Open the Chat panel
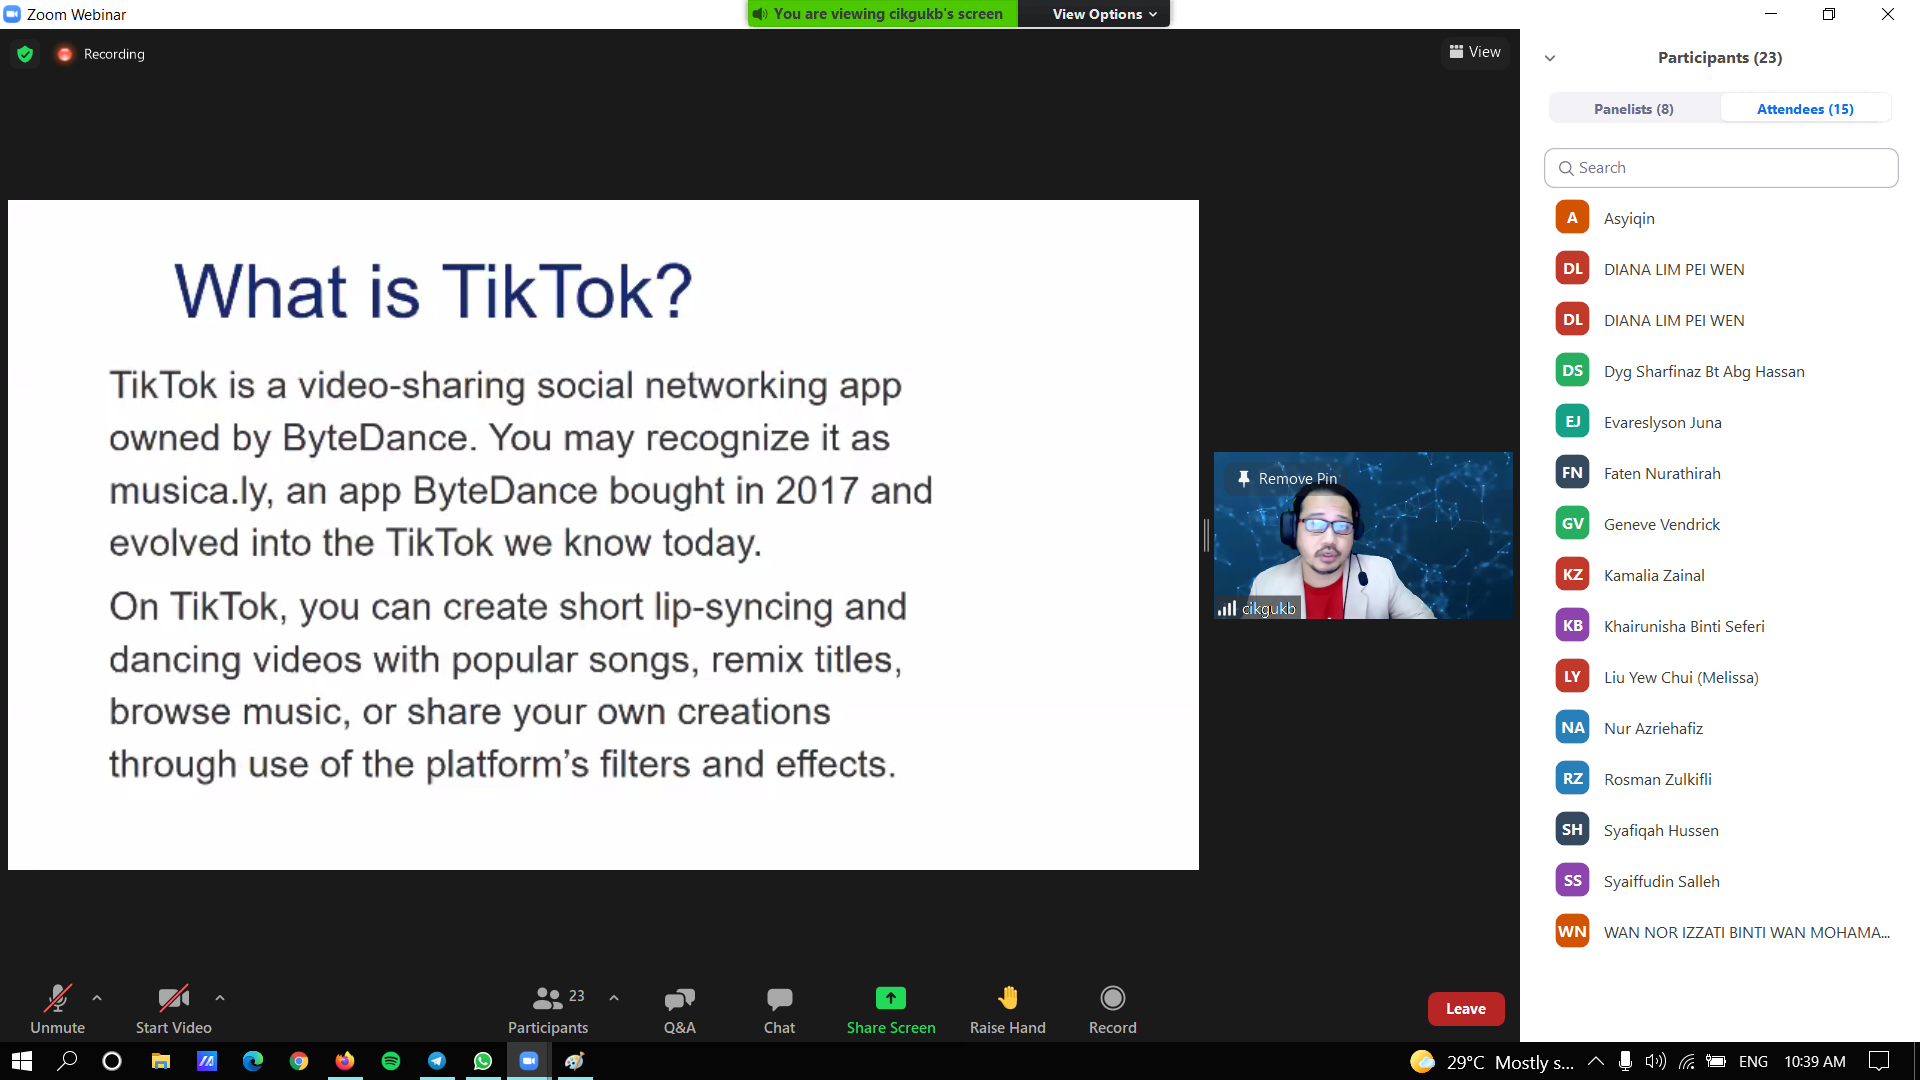Viewport: 1920px width, 1080px height. [x=779, y=1009]
